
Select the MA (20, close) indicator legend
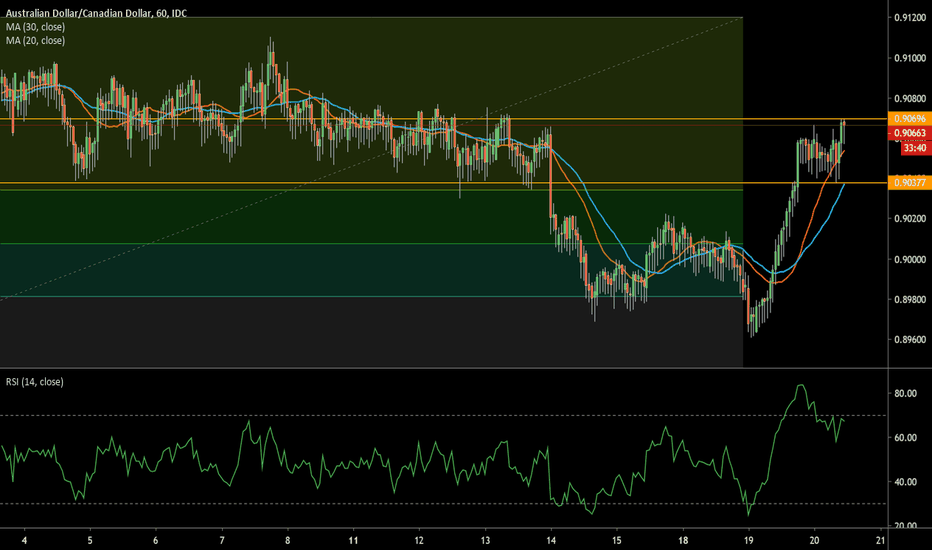[x=34, y=40]
